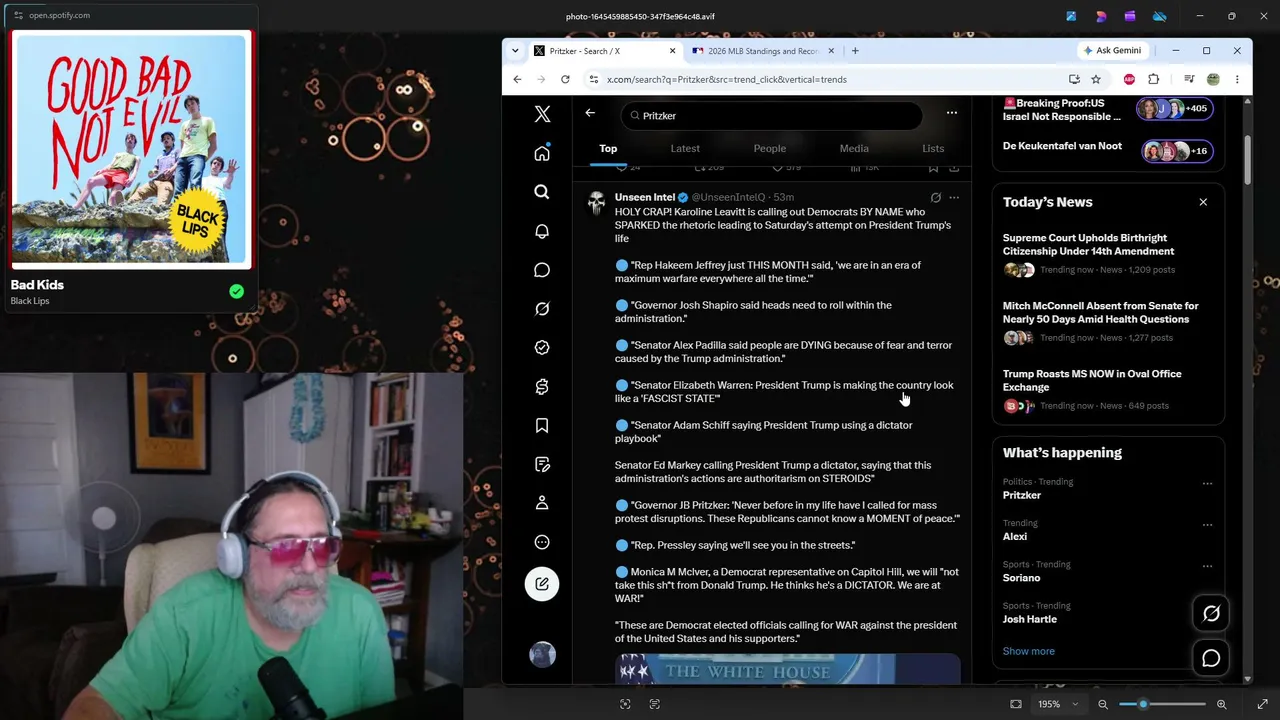Open more options for the Soriano trend
The width and height of the screenshot is (1280, 720).
tap(1207, 566)
